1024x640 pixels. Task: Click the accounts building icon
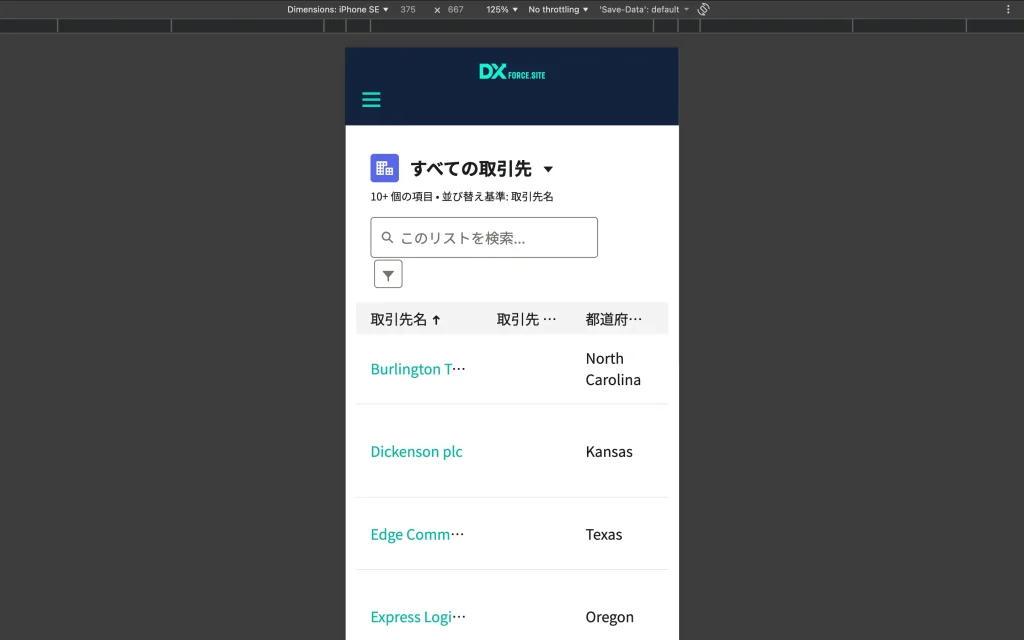(x=384, y=168)
